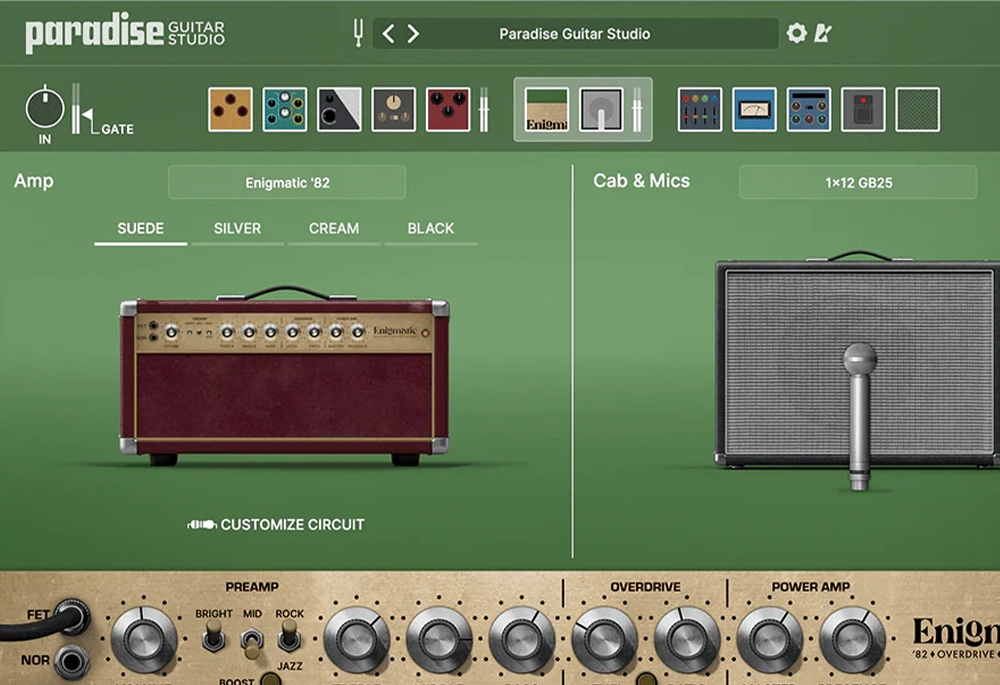Viewport: 1000px width, 685px height.
Task: Select the Enigmatic amp slot thumbnail
Action: tap(547, 110)
